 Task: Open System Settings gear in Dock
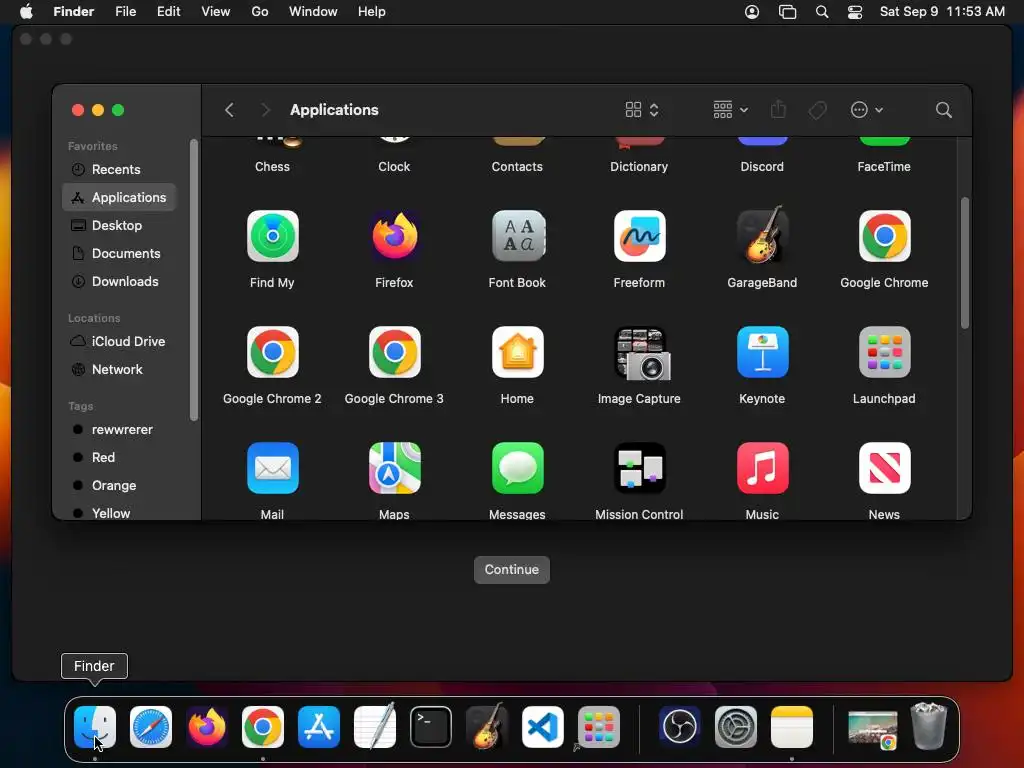(x=735, y=726)
